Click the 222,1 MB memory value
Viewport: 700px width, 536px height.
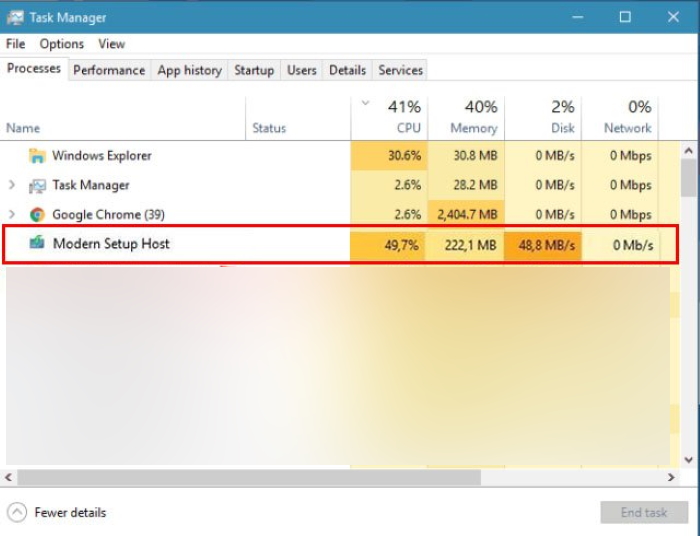471,245
